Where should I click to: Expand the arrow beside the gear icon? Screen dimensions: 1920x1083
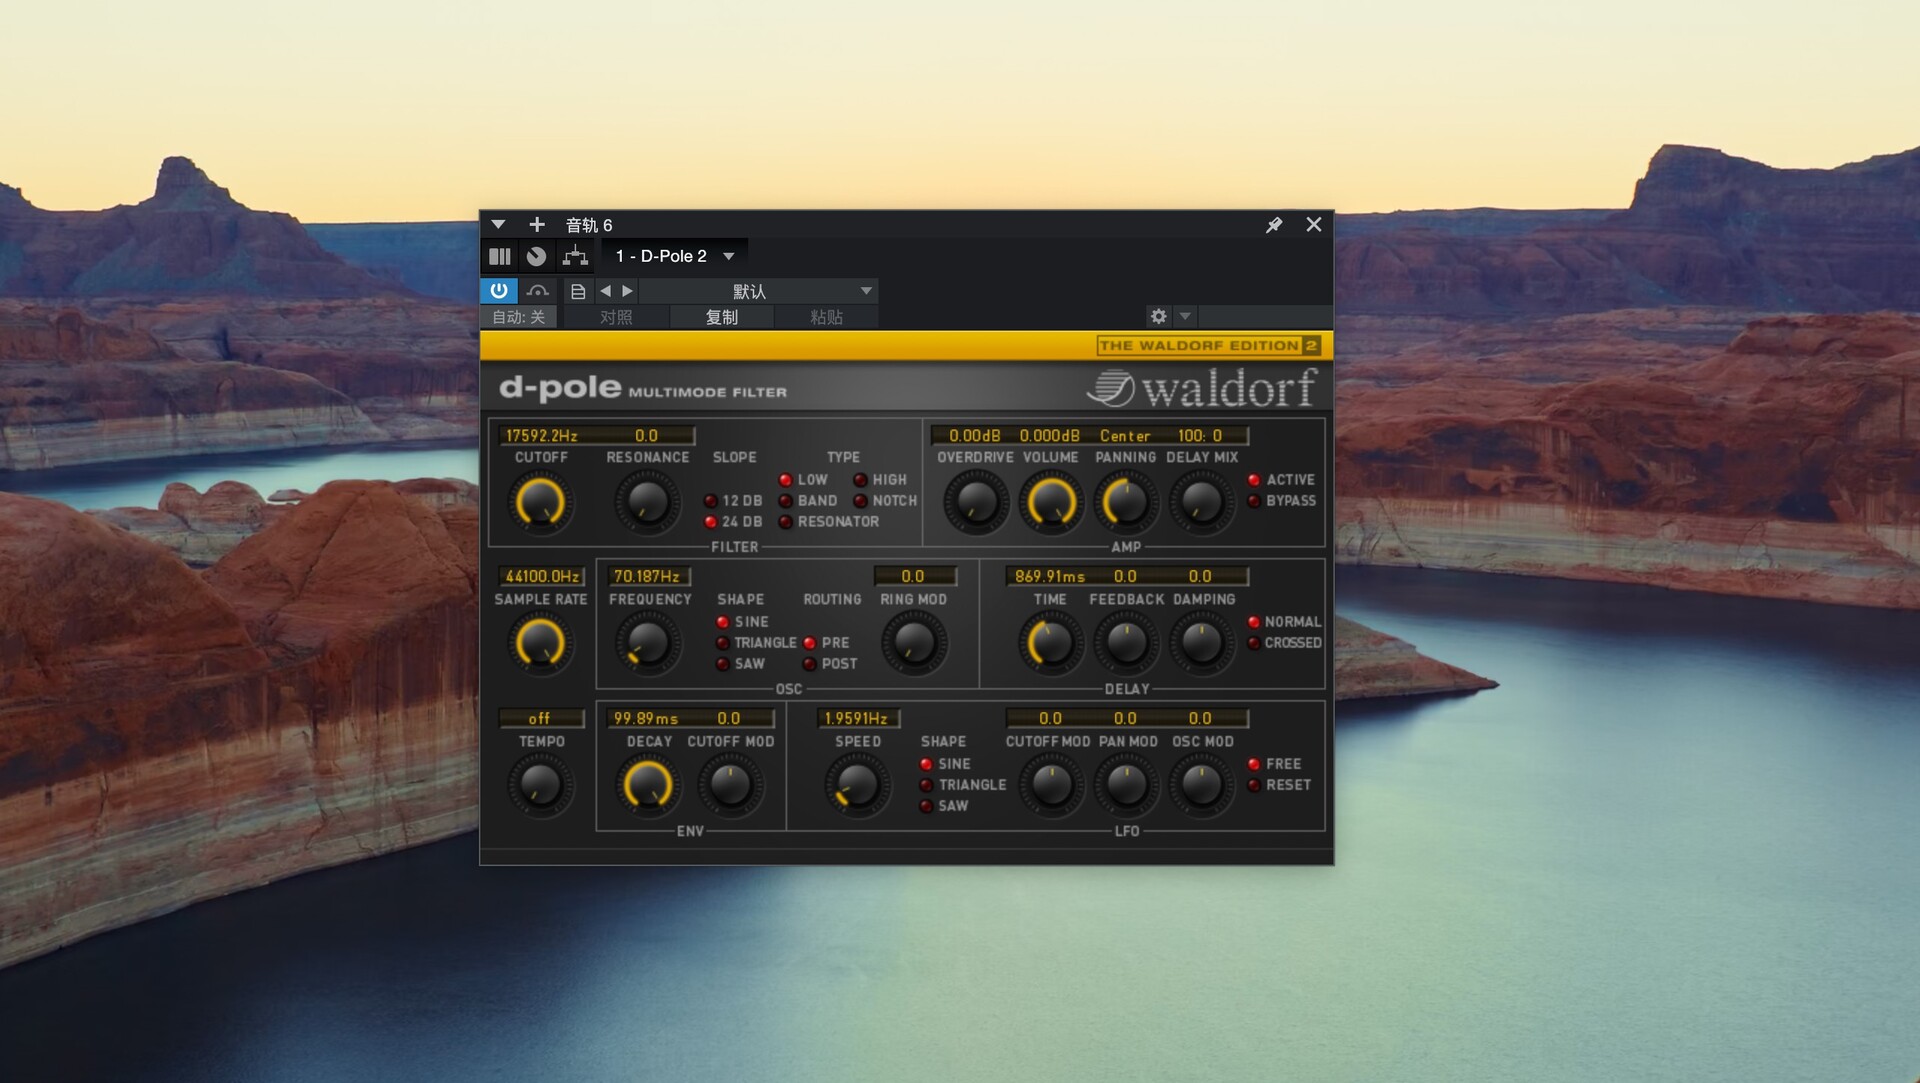pyautogui.click(x=1185, y=316)
